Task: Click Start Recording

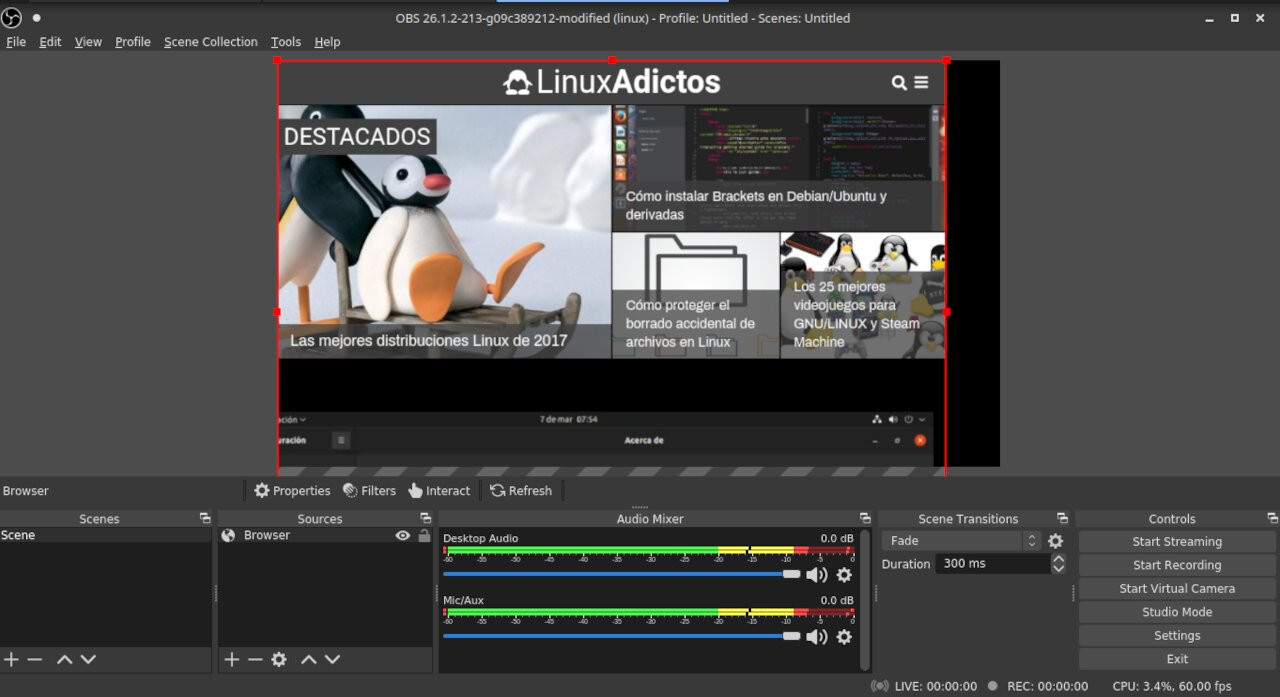Action: pyautogui.click(x=1177, y=565)
